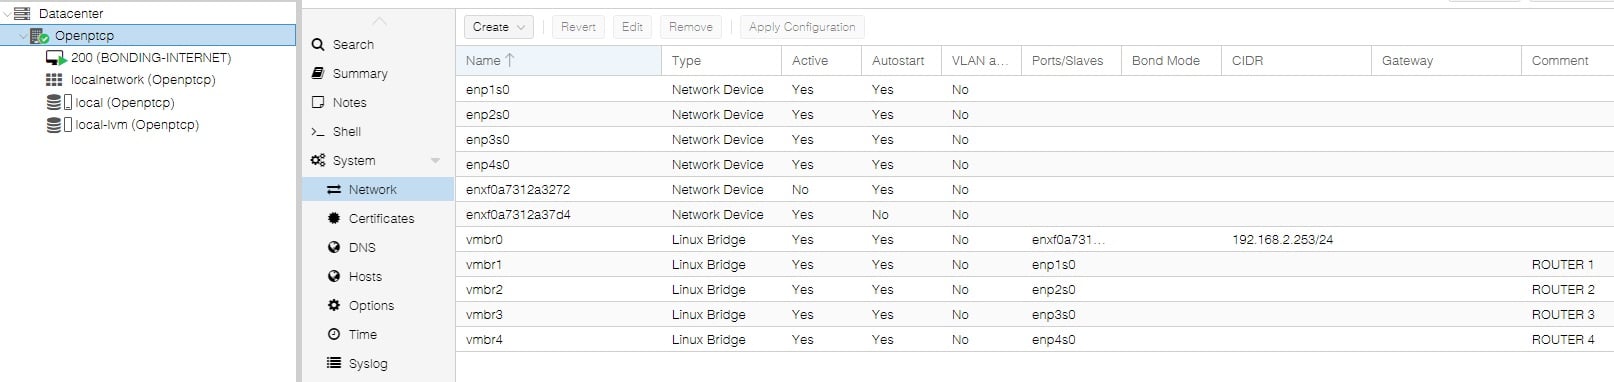The width and height of the screenshot is (1614, 382).
Task: Select localnetwork (Openptcp) in the tree
Action: [143, 80]
